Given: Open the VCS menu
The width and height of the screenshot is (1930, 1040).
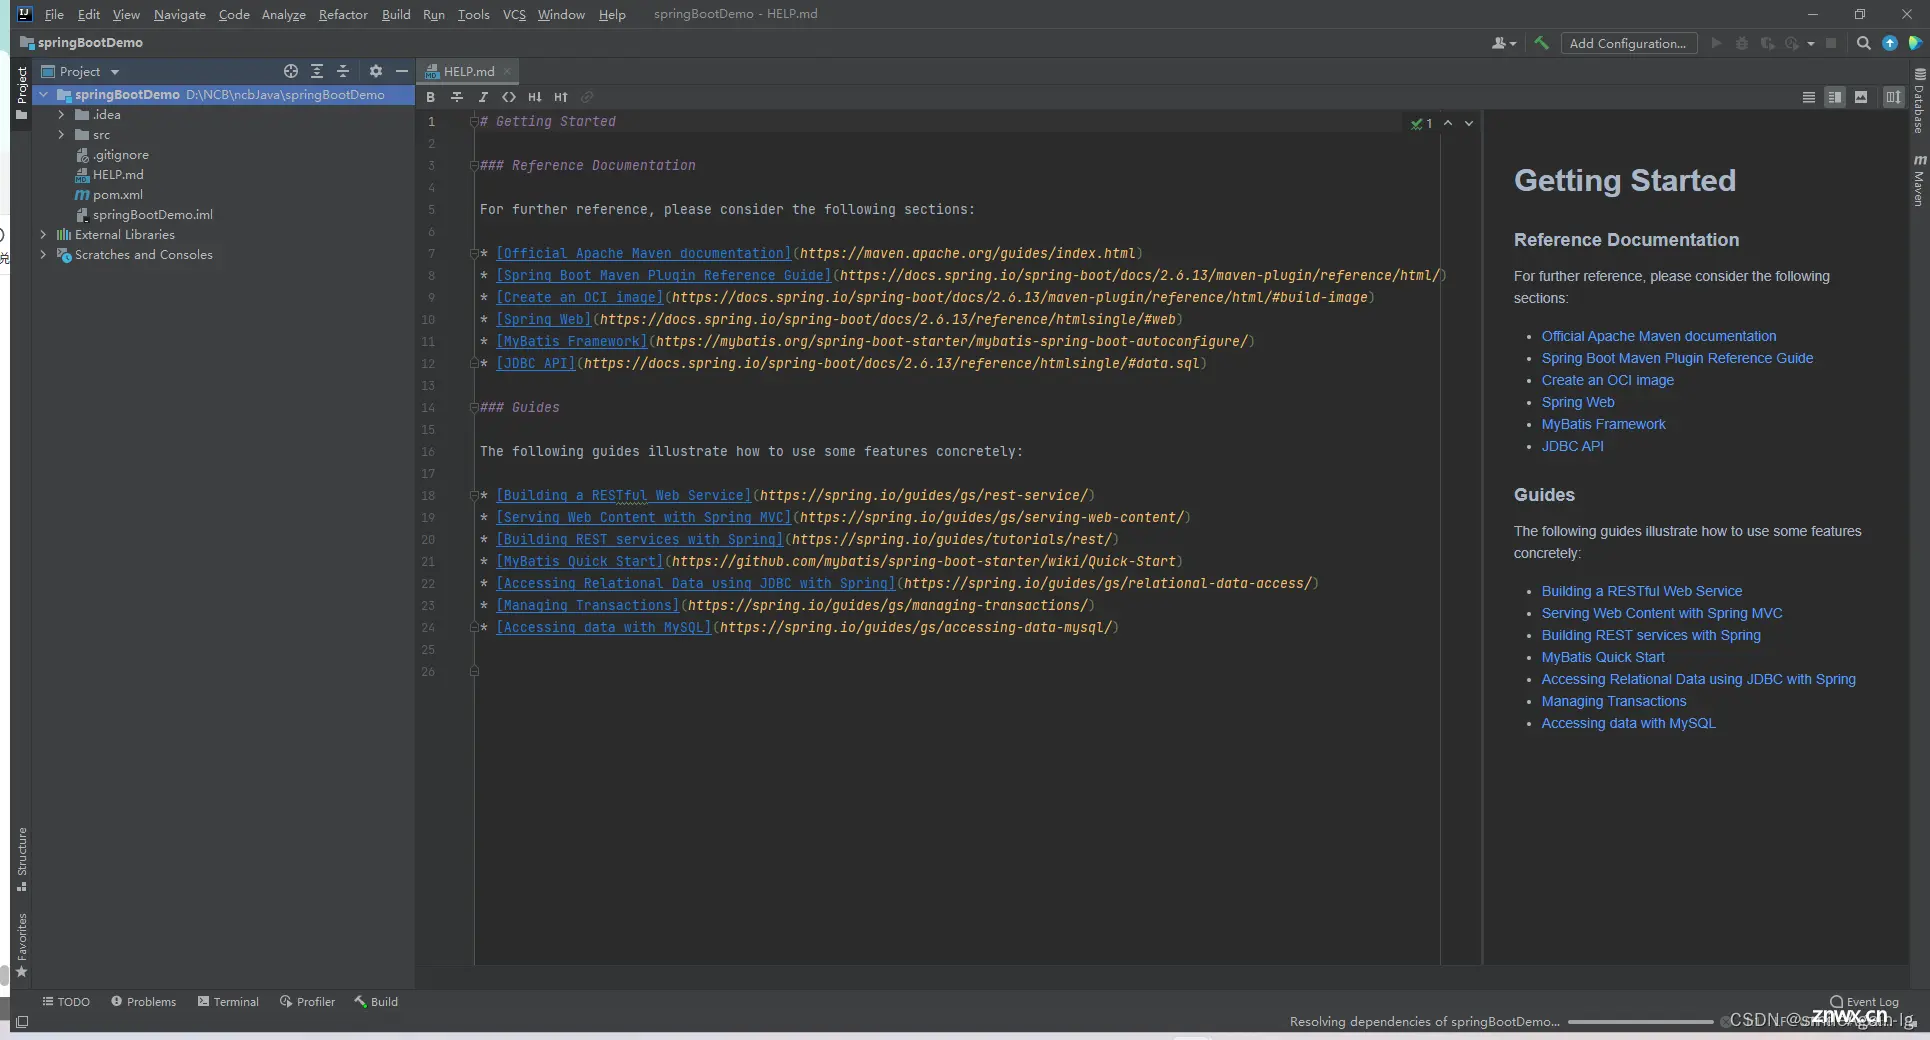Looking at the screenshot, I should [x=514, y=14].
